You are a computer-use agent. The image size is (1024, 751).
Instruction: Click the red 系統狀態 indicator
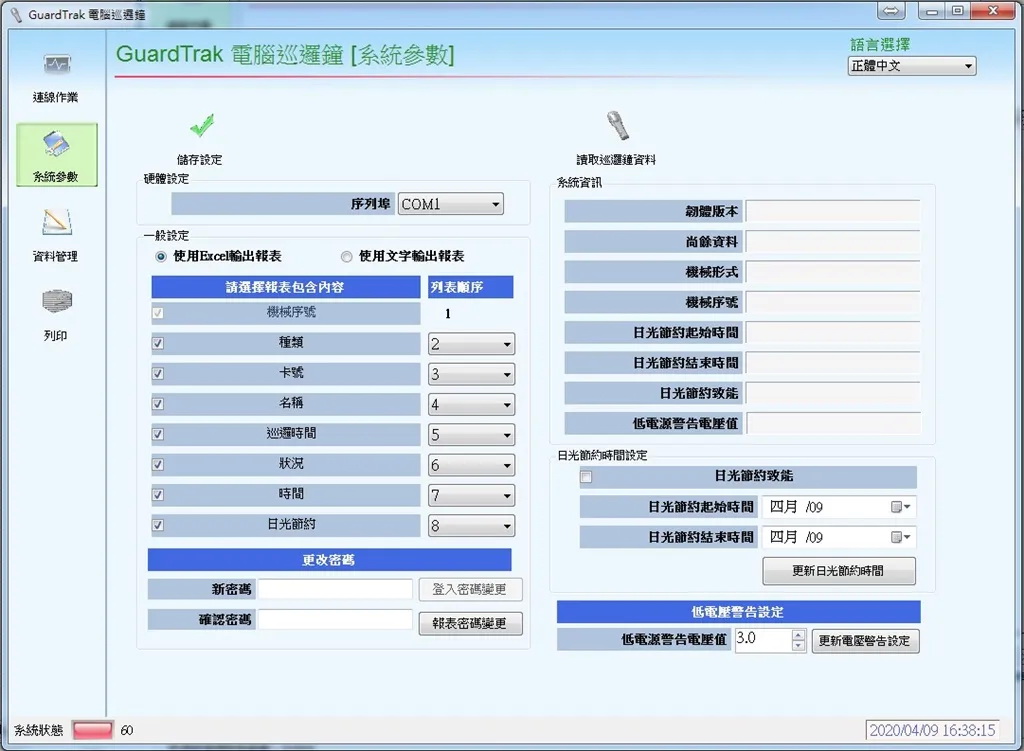(x=92, y=730)
